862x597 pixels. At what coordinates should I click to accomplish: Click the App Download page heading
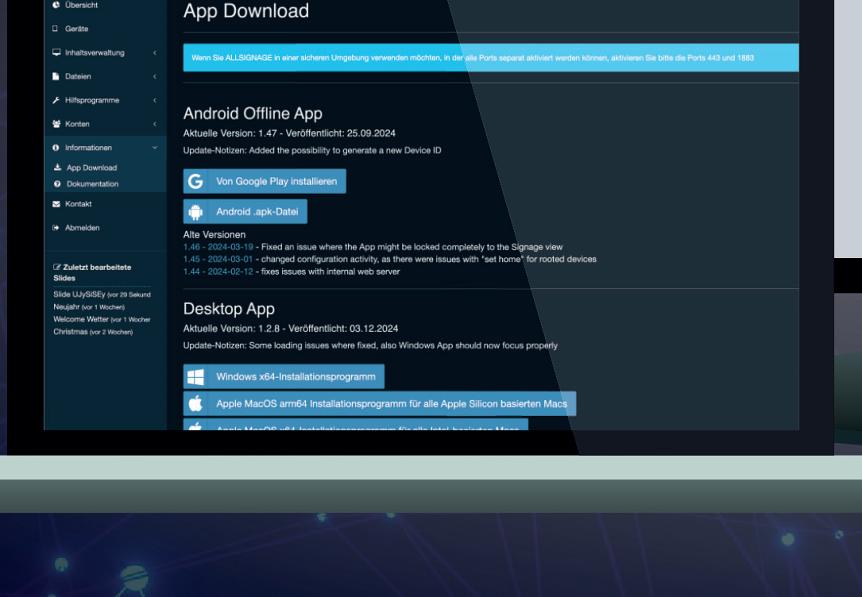point(246,11)
